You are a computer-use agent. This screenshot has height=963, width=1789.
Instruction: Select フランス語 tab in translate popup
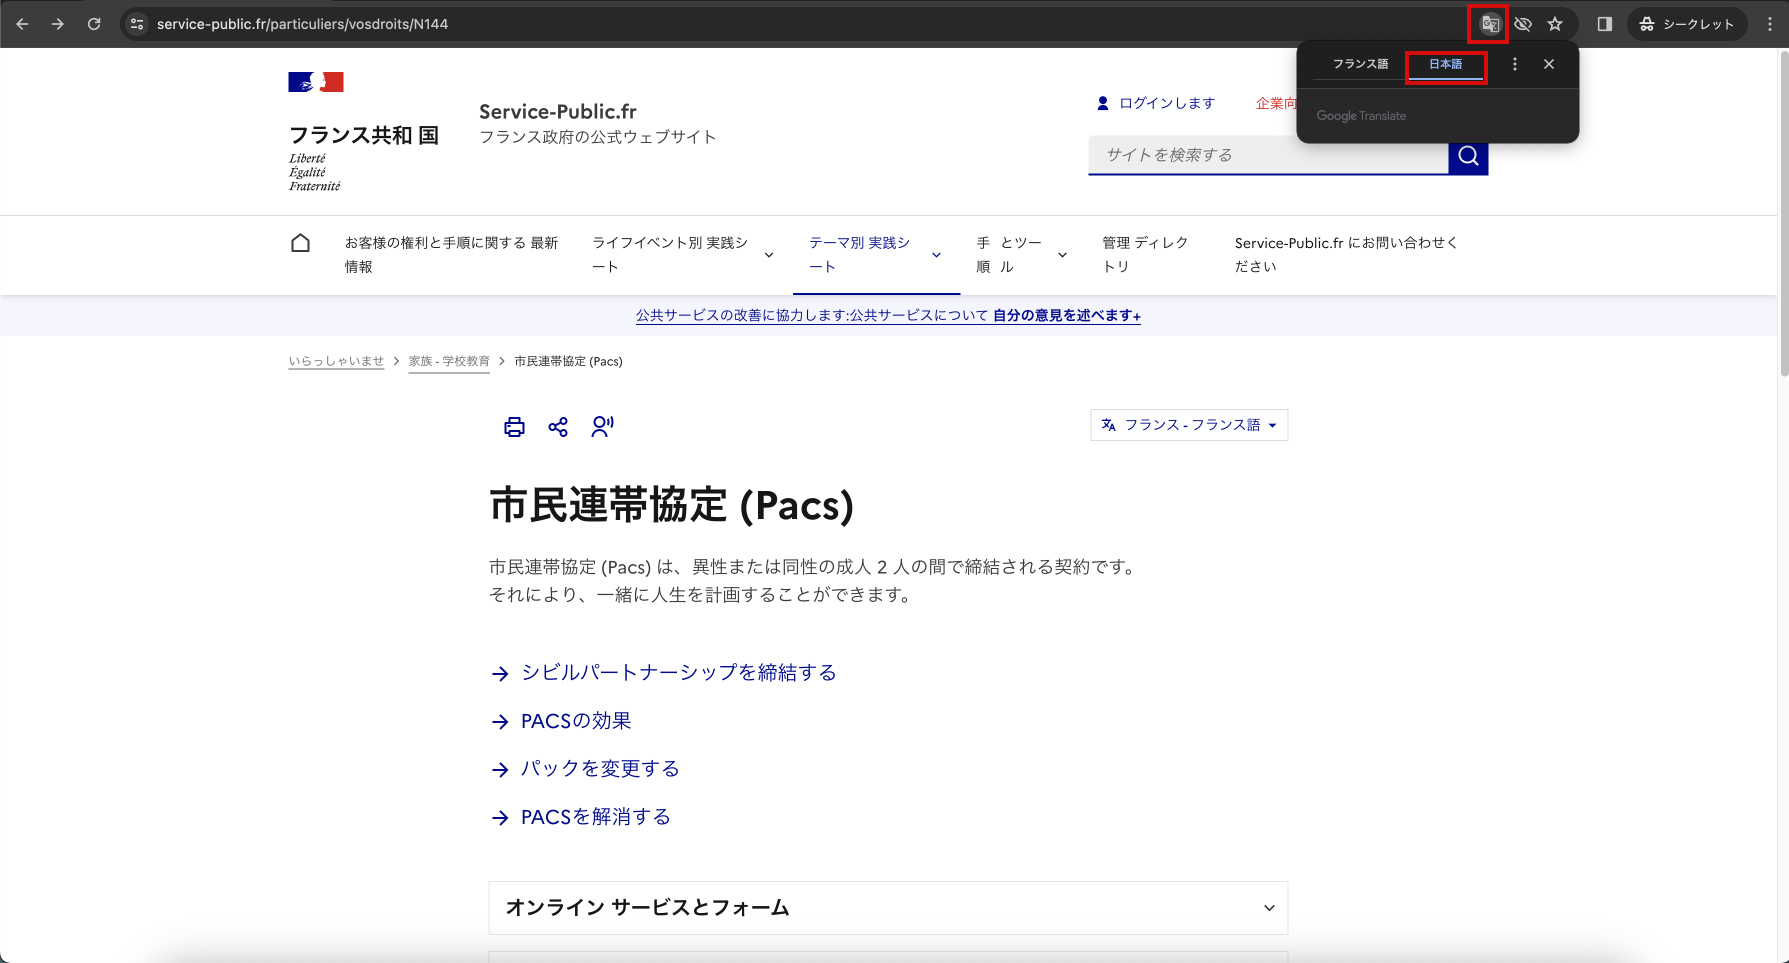(x=1360, y=64)
